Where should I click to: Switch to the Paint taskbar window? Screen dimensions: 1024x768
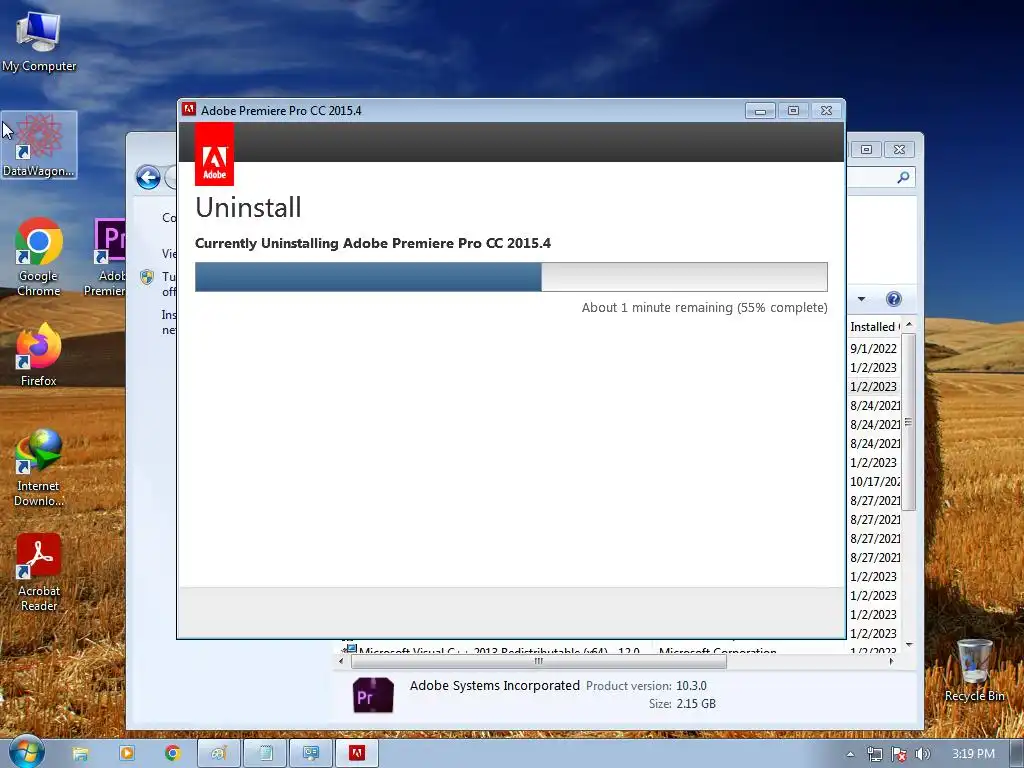(219, 754)
